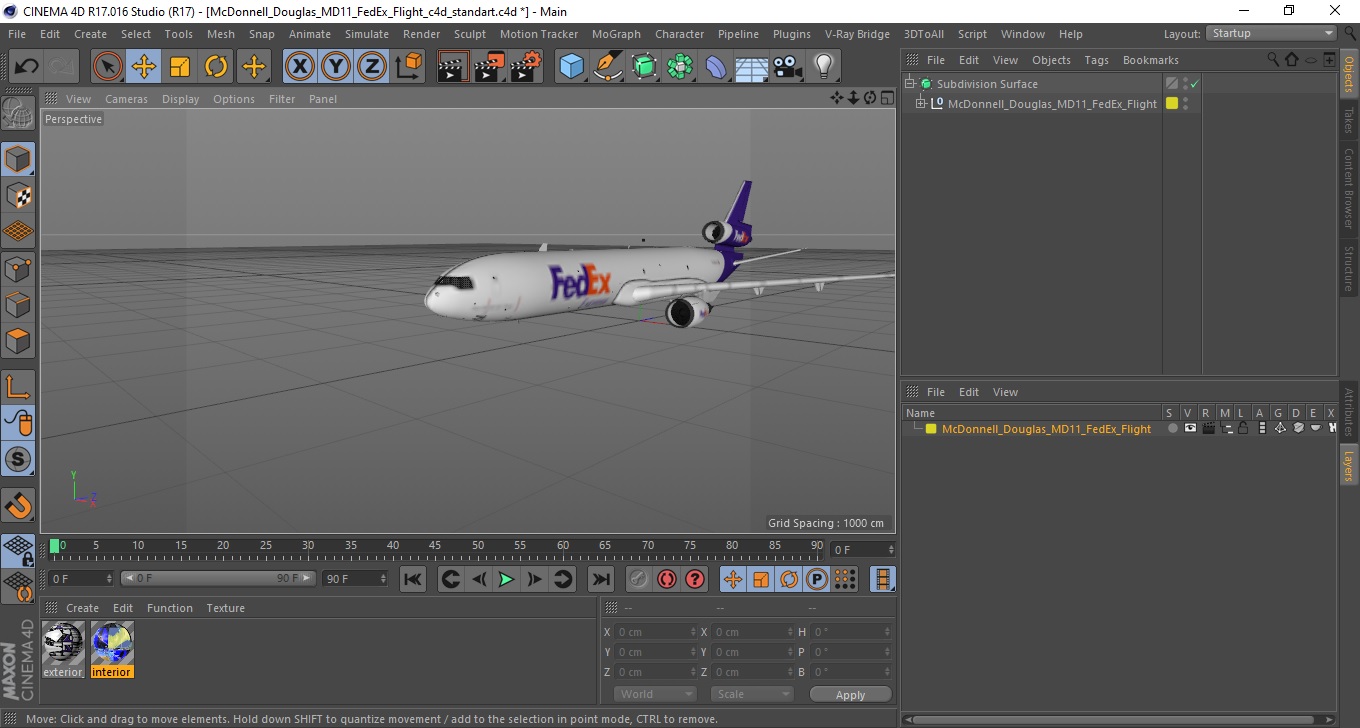Go to end of animation

(600, 579)
